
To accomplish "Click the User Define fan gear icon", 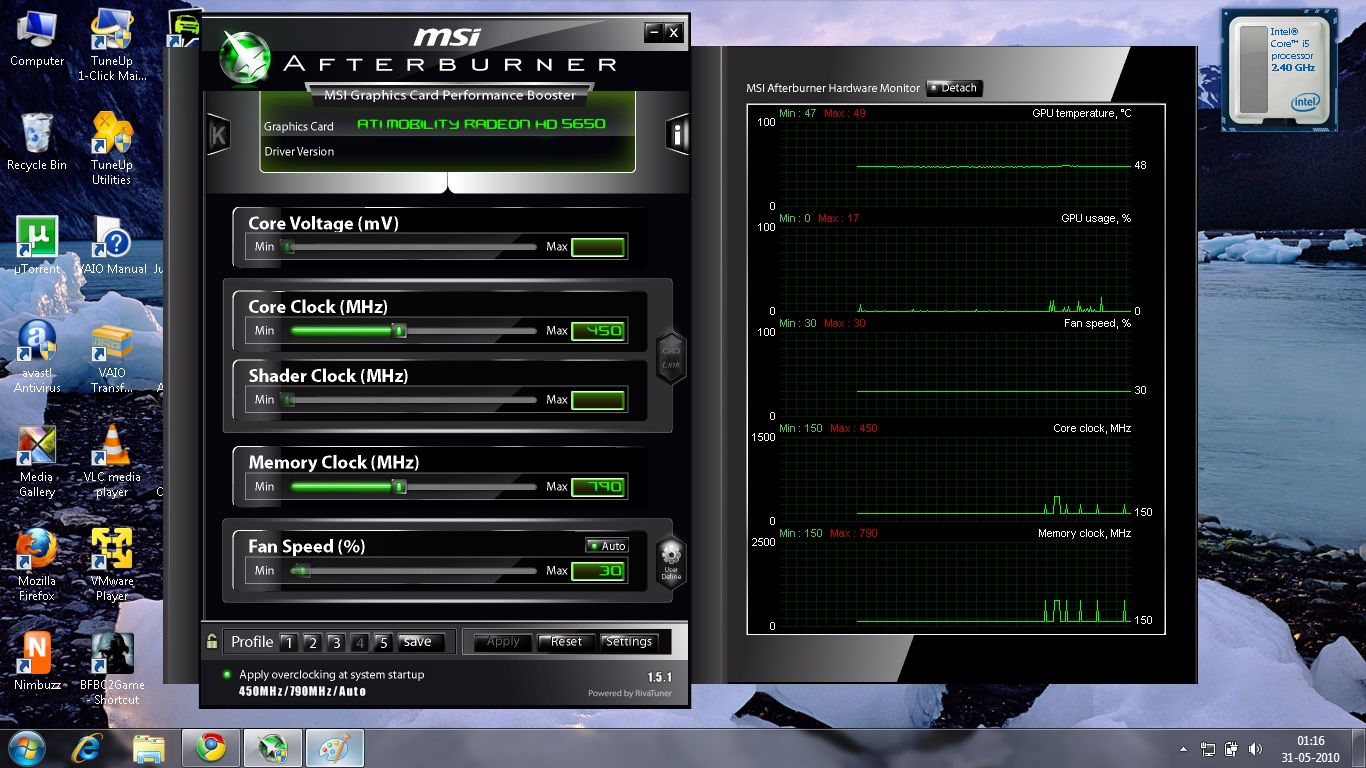I will tap(671, 560).
